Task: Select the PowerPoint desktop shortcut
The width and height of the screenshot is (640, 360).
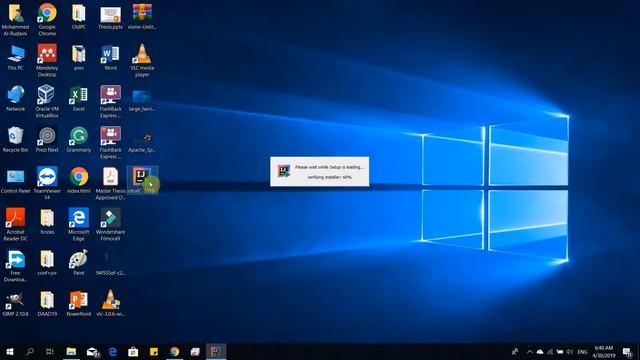Action: (x=79, y=304)
